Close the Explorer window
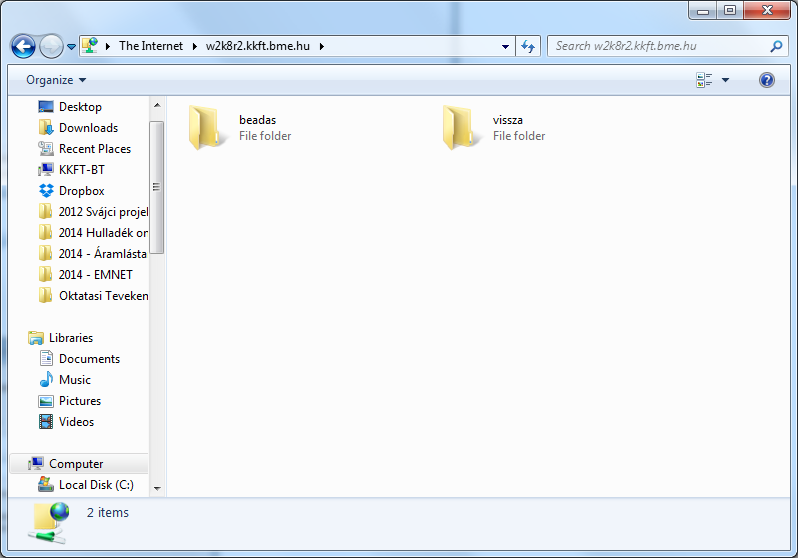 (767, 10)
